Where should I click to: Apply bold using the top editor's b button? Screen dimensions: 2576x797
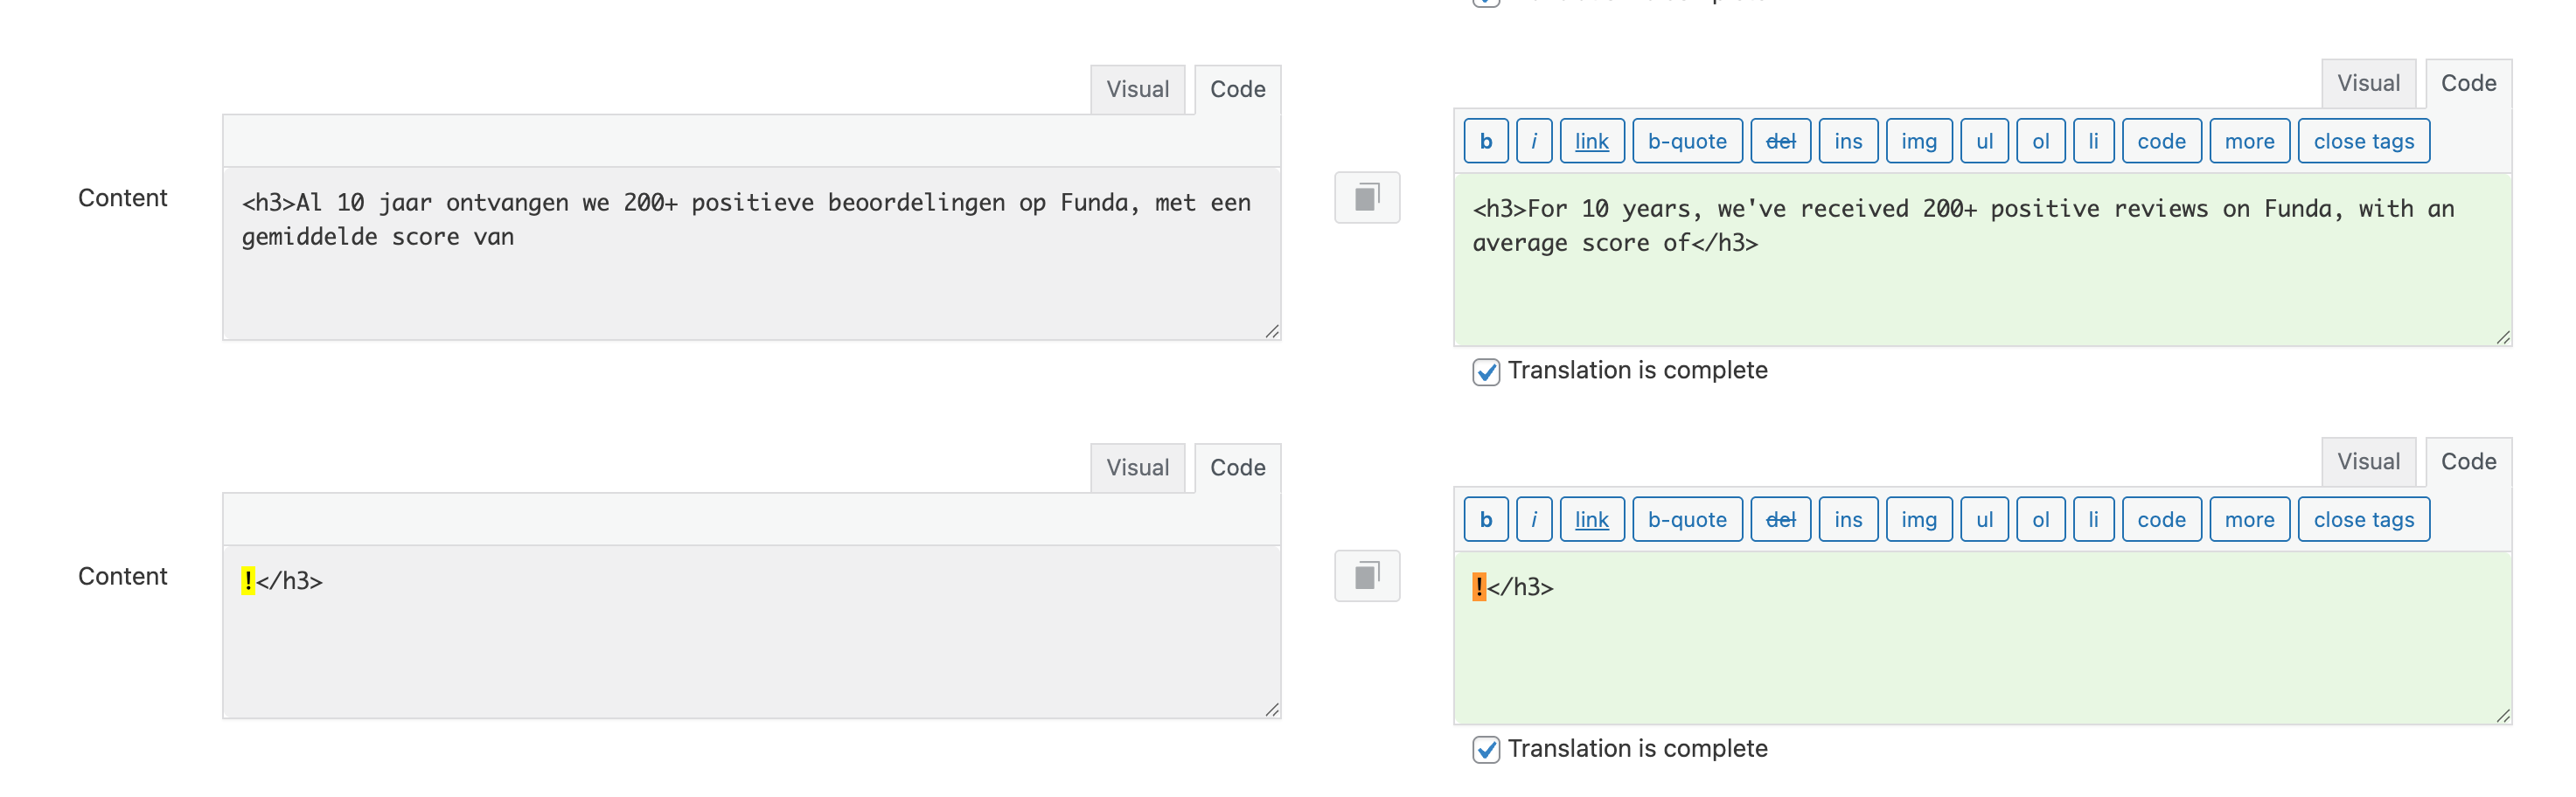pos(1486,141)
